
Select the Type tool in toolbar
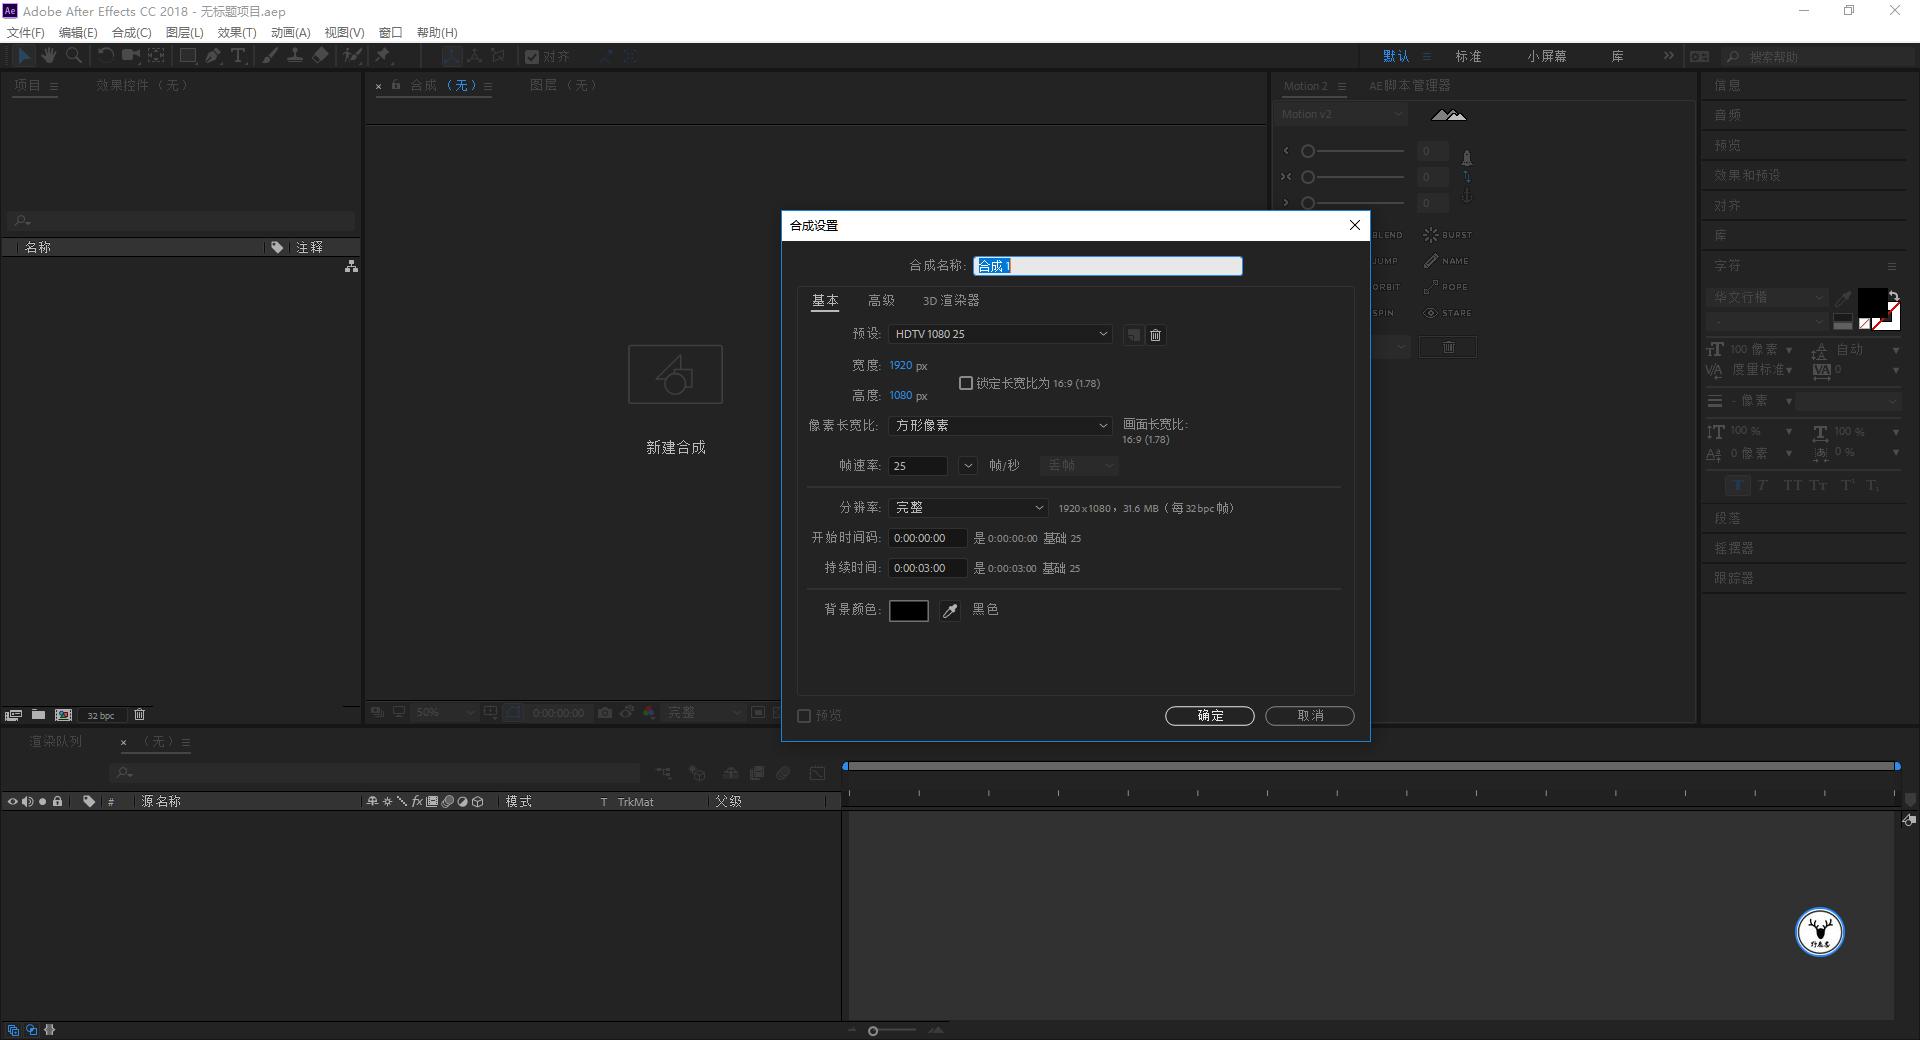point(238,56)
